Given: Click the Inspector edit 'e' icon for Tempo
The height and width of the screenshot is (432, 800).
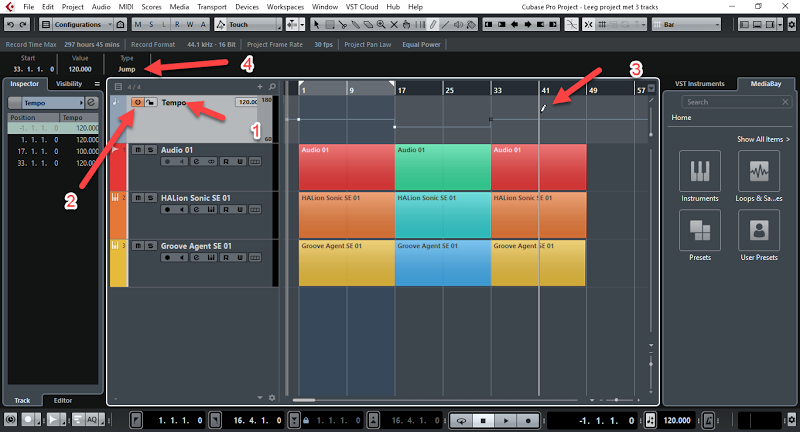Looking at the screenshot, I should tap(91, 103).
